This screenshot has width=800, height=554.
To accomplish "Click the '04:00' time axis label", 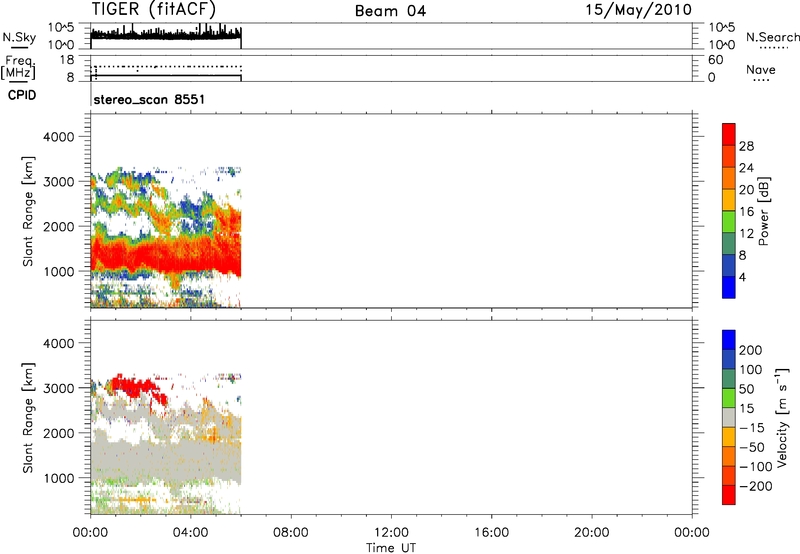I will pos(190,533).
